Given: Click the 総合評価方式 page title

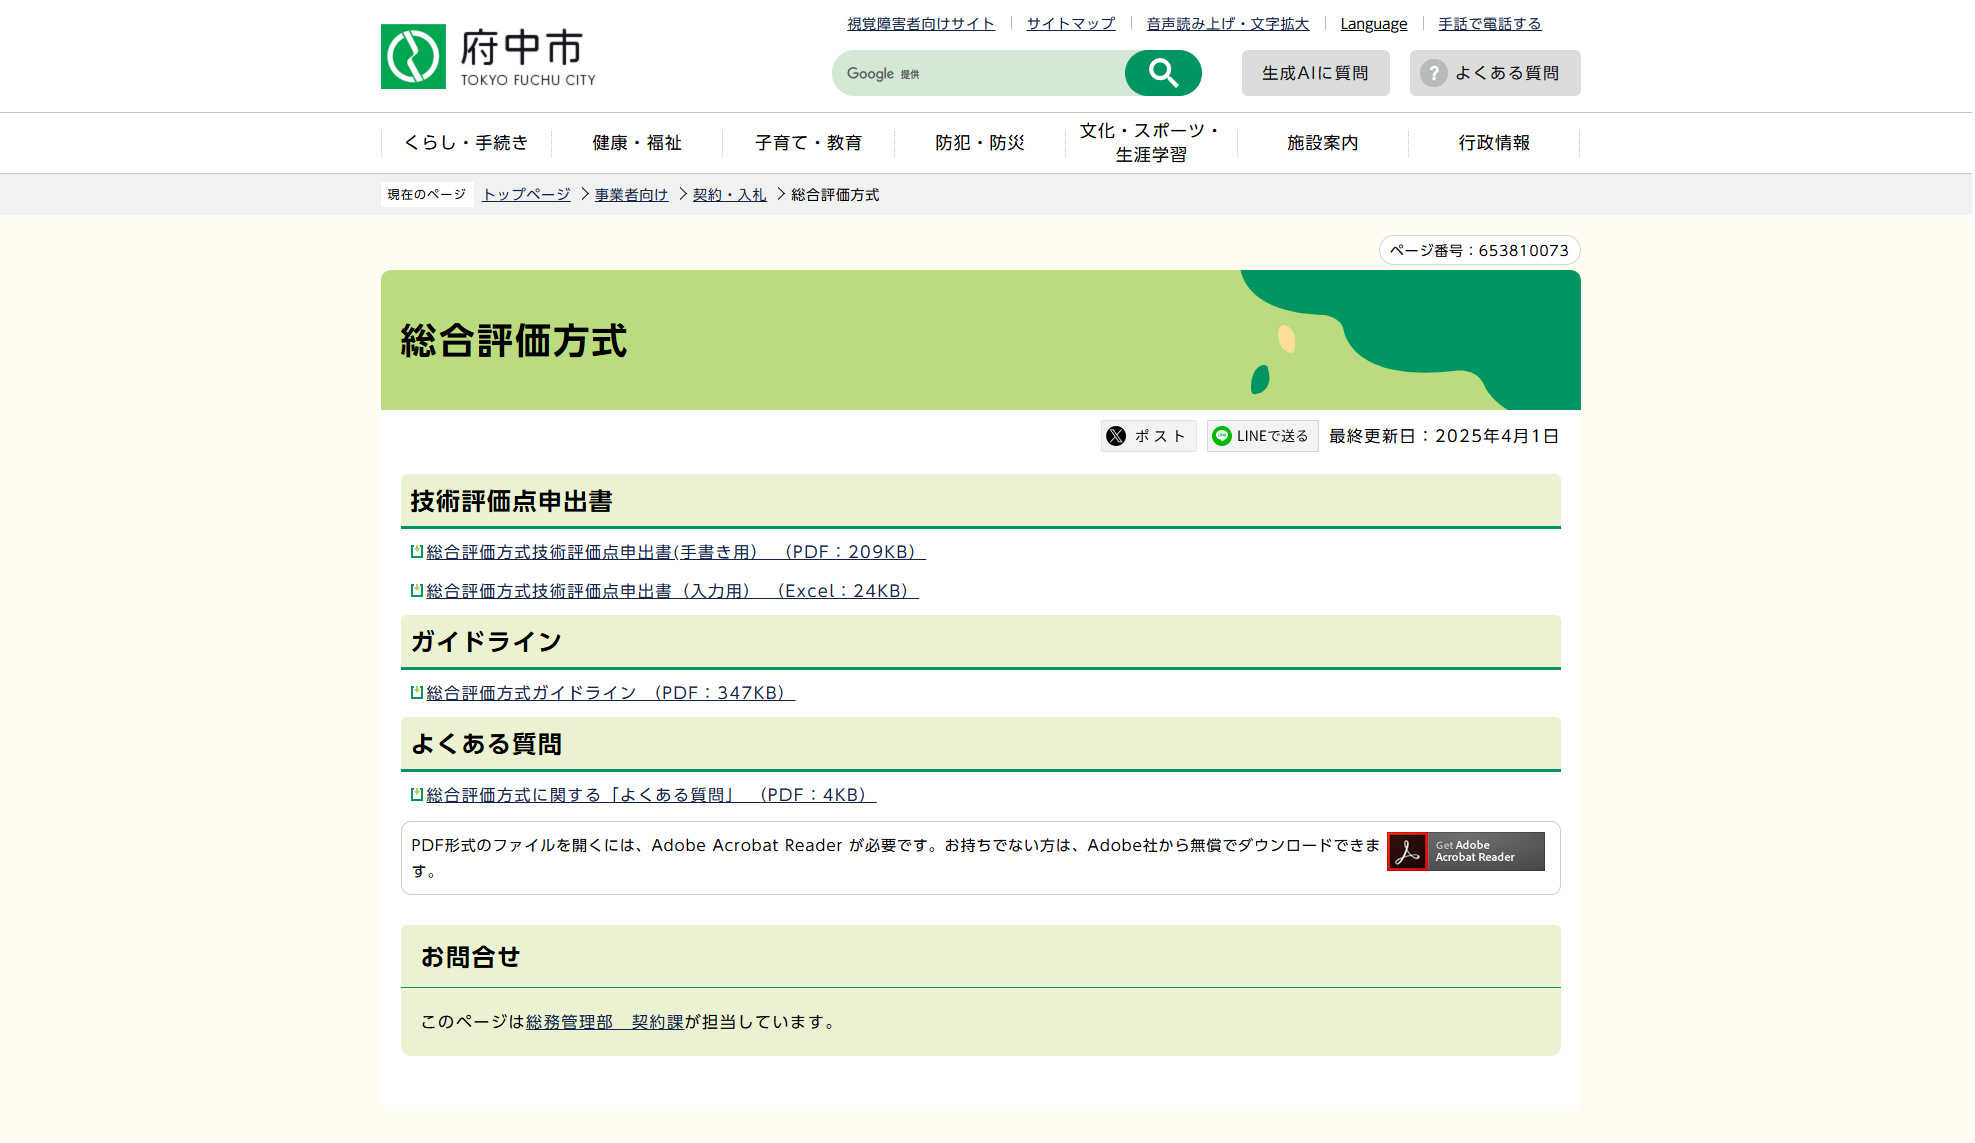Looking at the screenshot, I should [x=513, y=341].
